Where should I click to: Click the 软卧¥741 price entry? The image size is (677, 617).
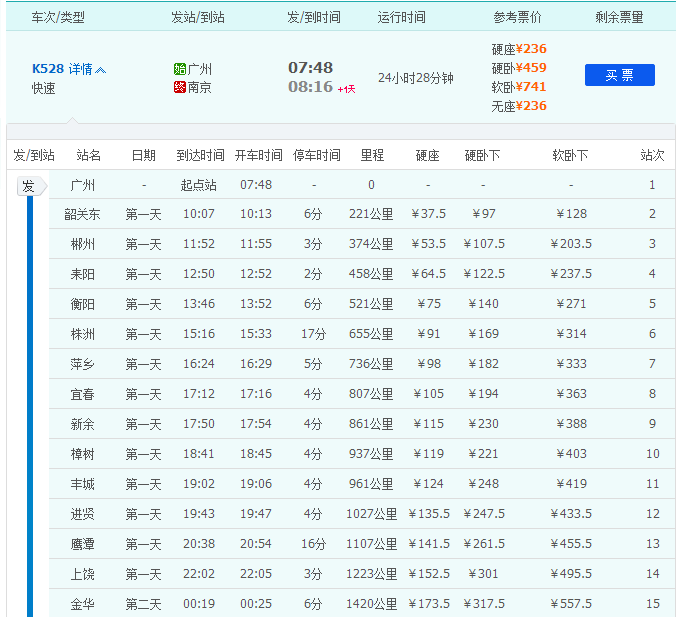[519, 87]
